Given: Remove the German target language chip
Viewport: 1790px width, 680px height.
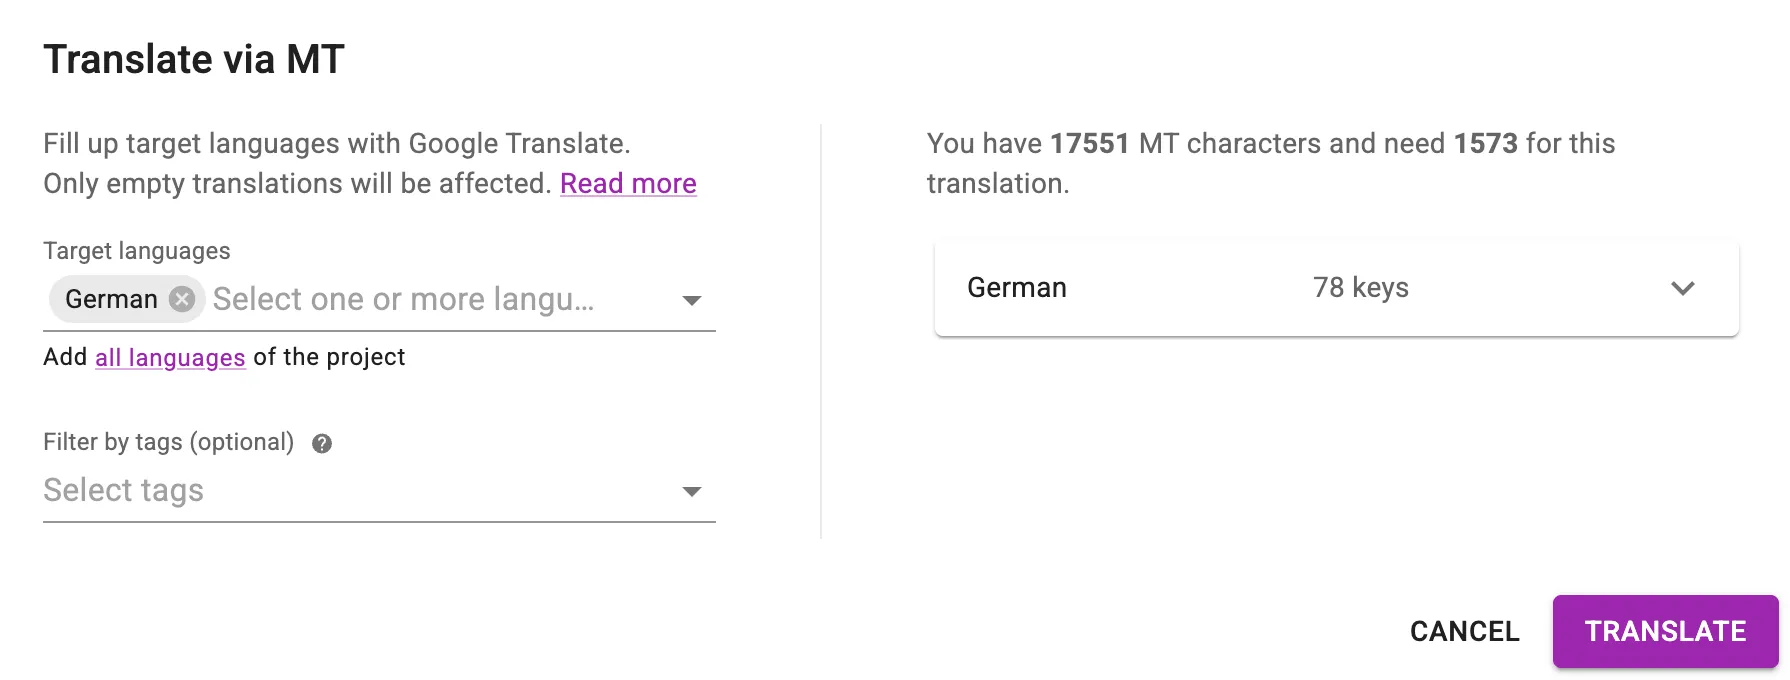Looking at the screenshot, I should click(181, 299).
